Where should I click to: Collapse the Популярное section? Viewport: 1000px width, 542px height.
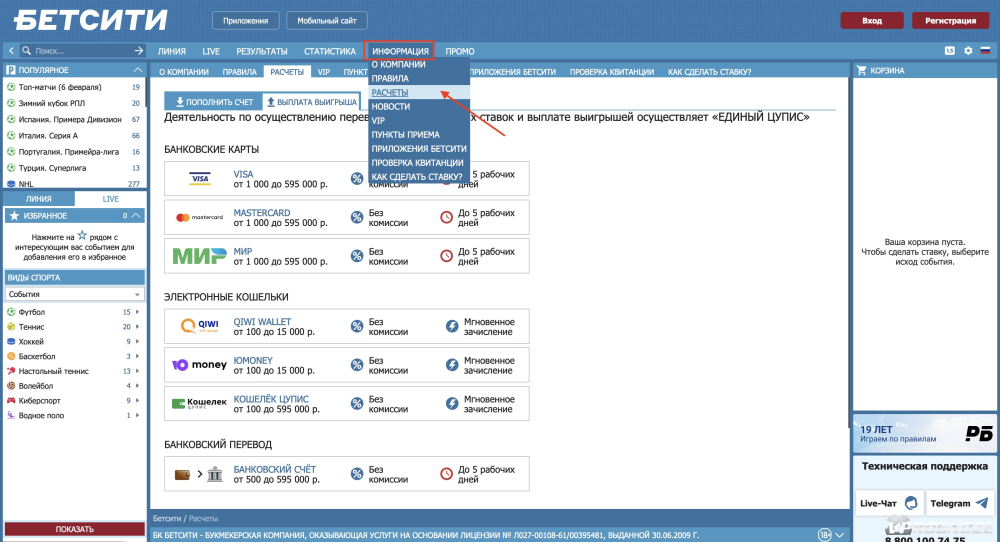click(138, 70)
